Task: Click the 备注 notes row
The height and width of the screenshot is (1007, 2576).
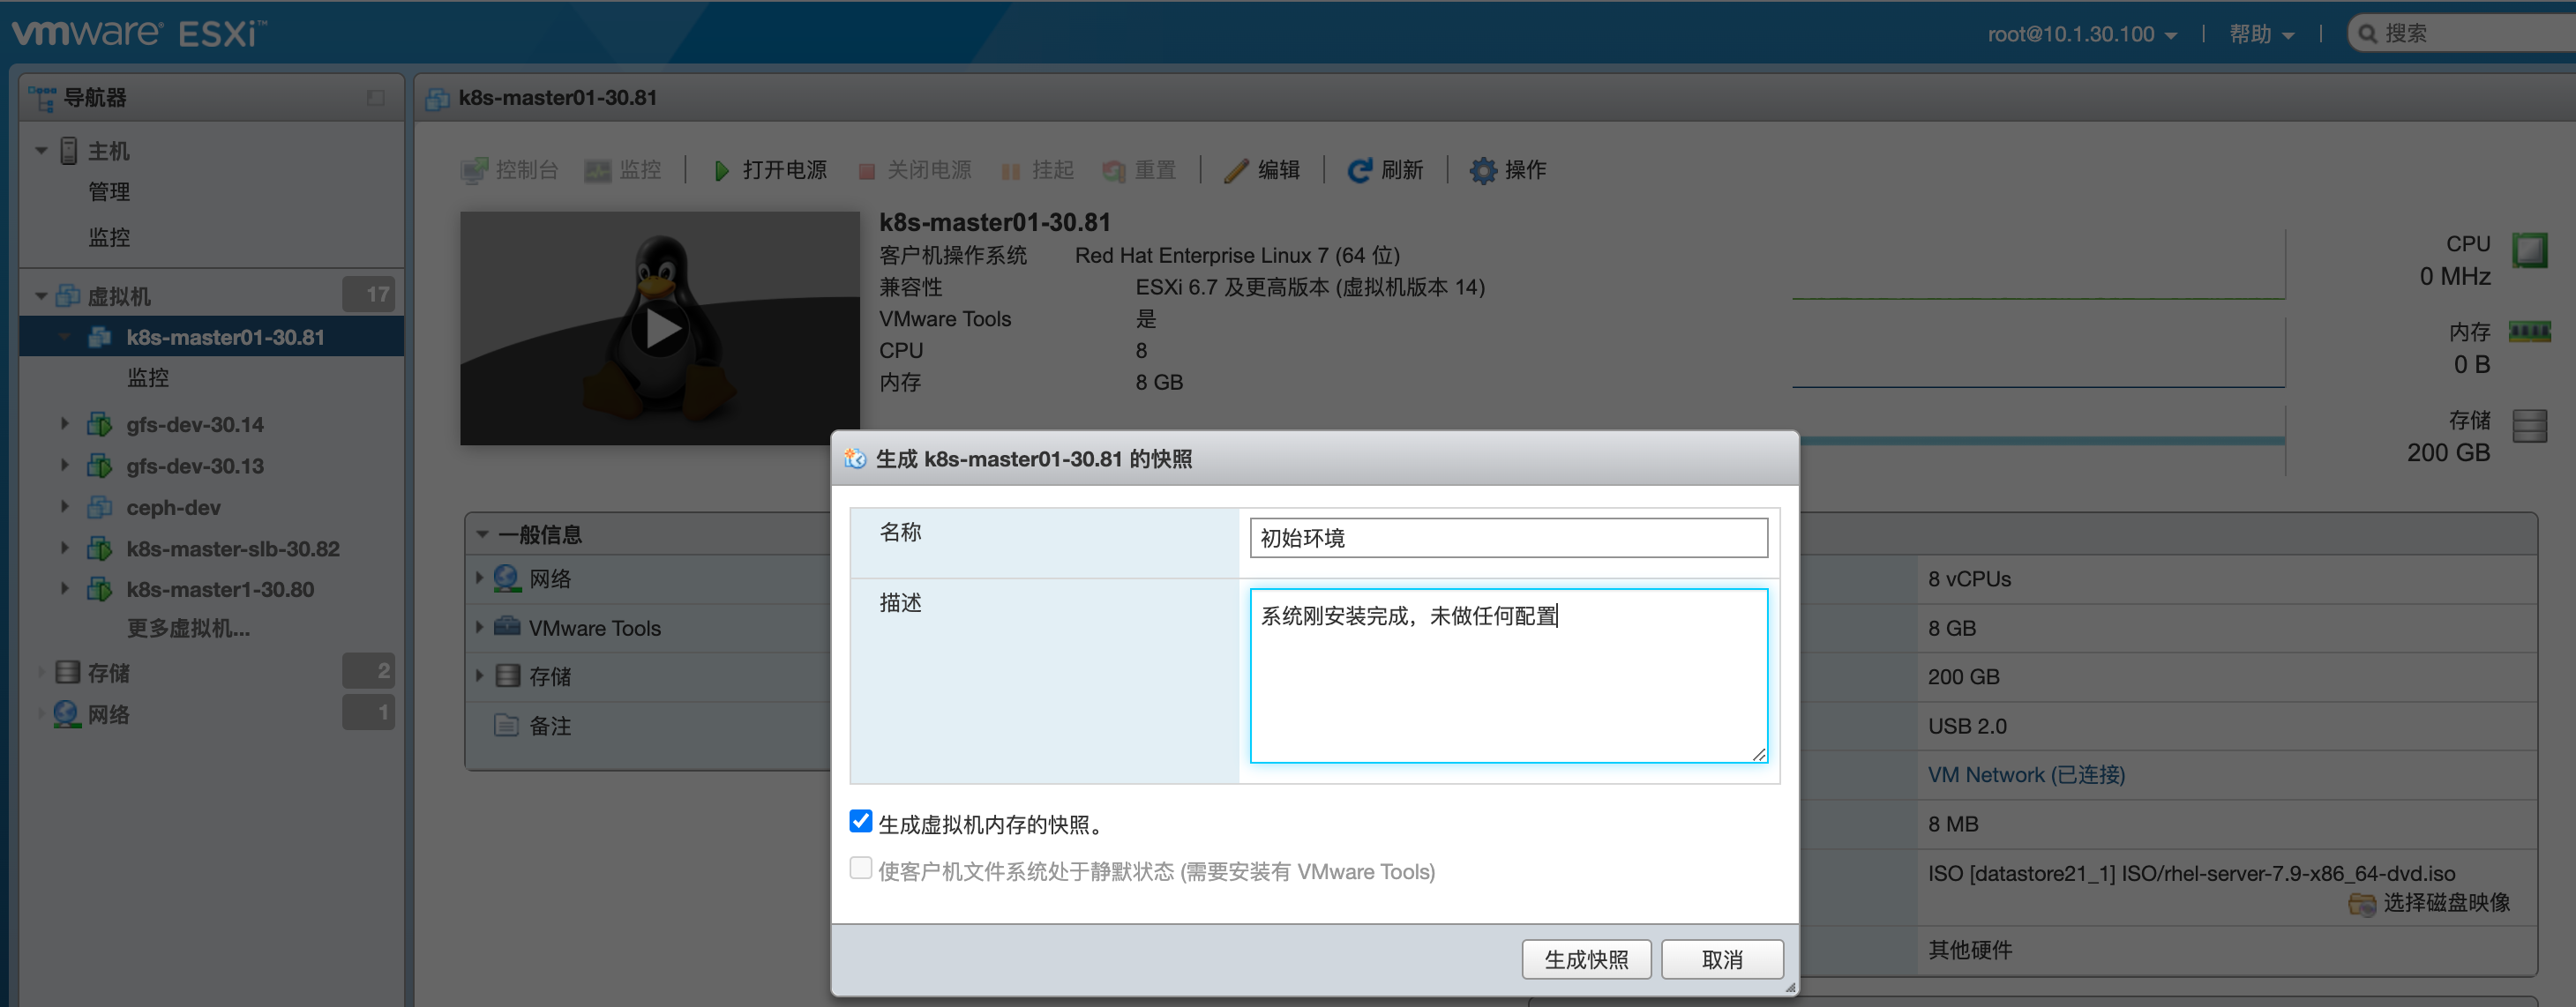Action: click(650, 726)
